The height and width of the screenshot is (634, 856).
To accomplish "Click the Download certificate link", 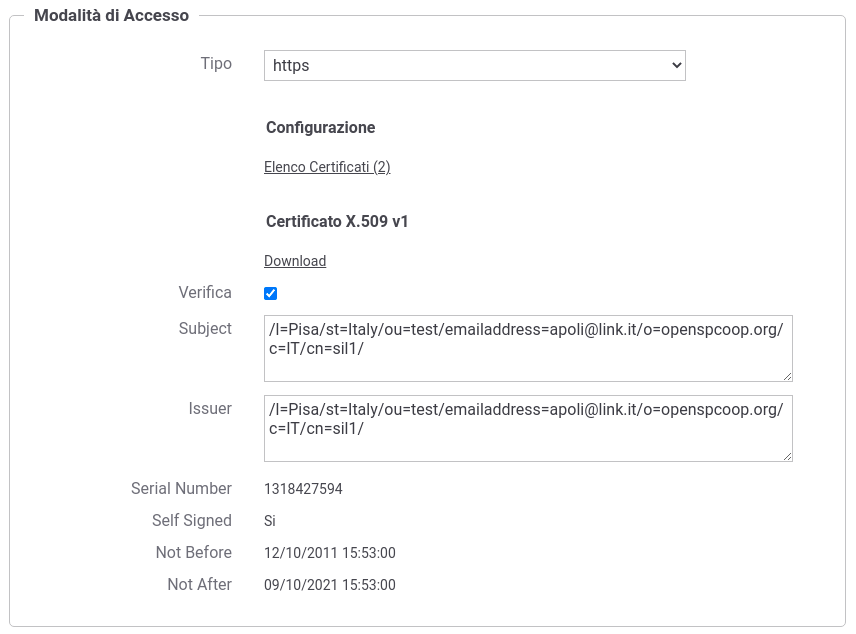I will click(295, 261).
